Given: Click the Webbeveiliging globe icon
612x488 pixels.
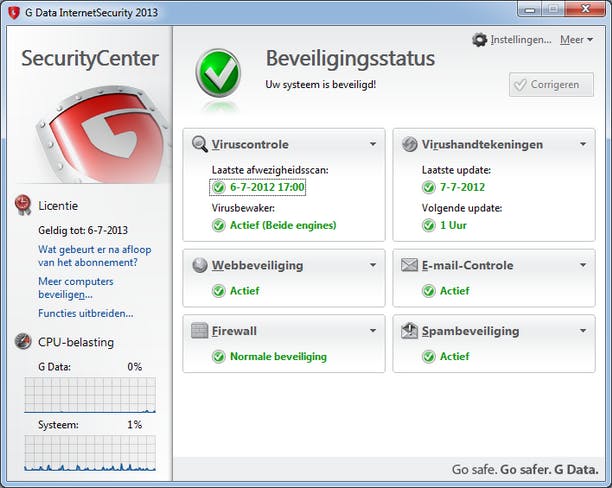Looking at the screenshot, I should (199, 265).
